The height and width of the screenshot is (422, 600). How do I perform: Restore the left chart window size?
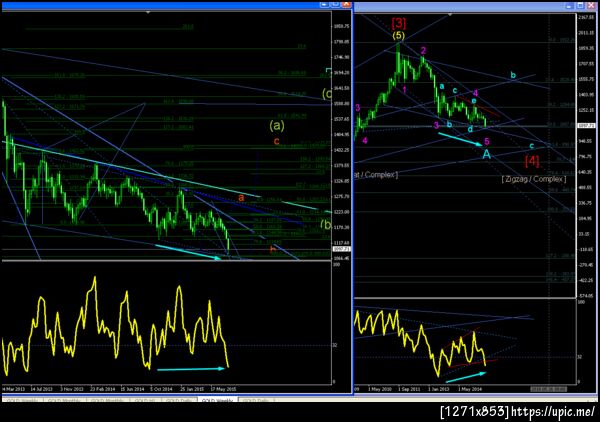335,4
